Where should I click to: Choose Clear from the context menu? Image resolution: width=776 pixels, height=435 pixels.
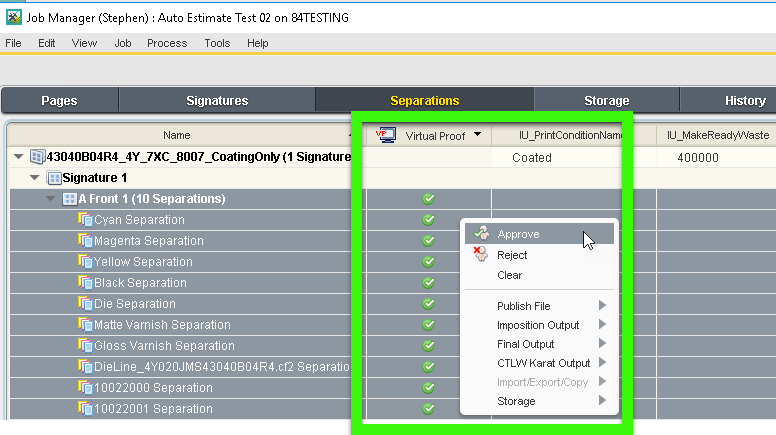click(x=509, y=275)
